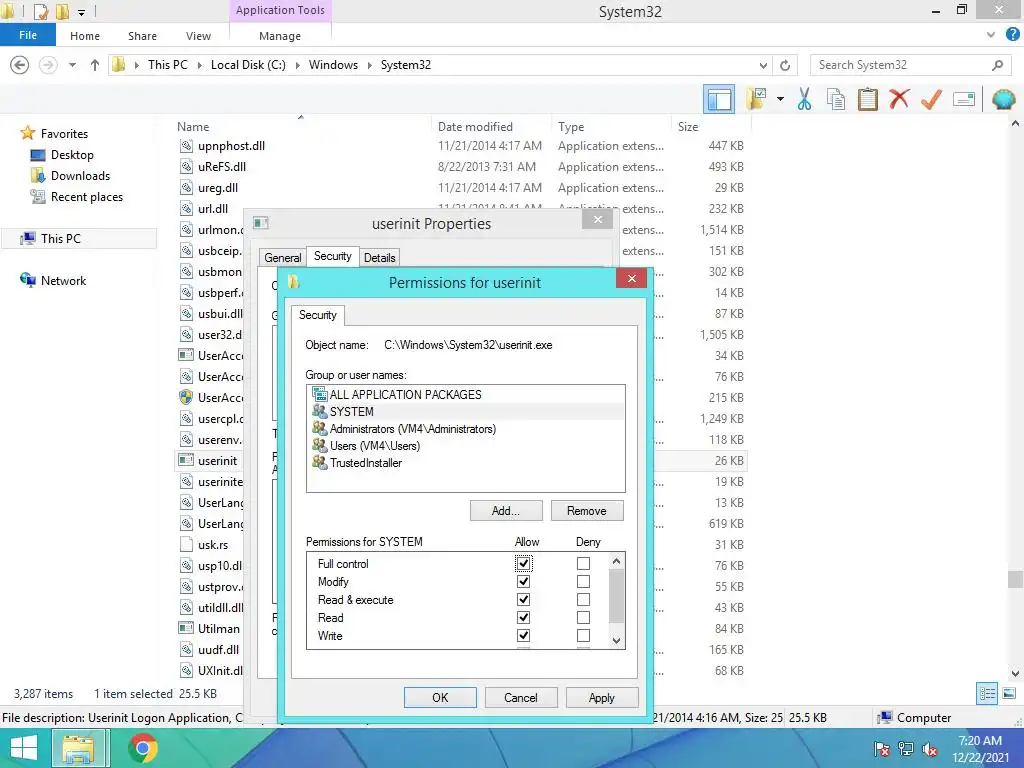Switch to Details tab in userinit Properties

coord(379,257)
